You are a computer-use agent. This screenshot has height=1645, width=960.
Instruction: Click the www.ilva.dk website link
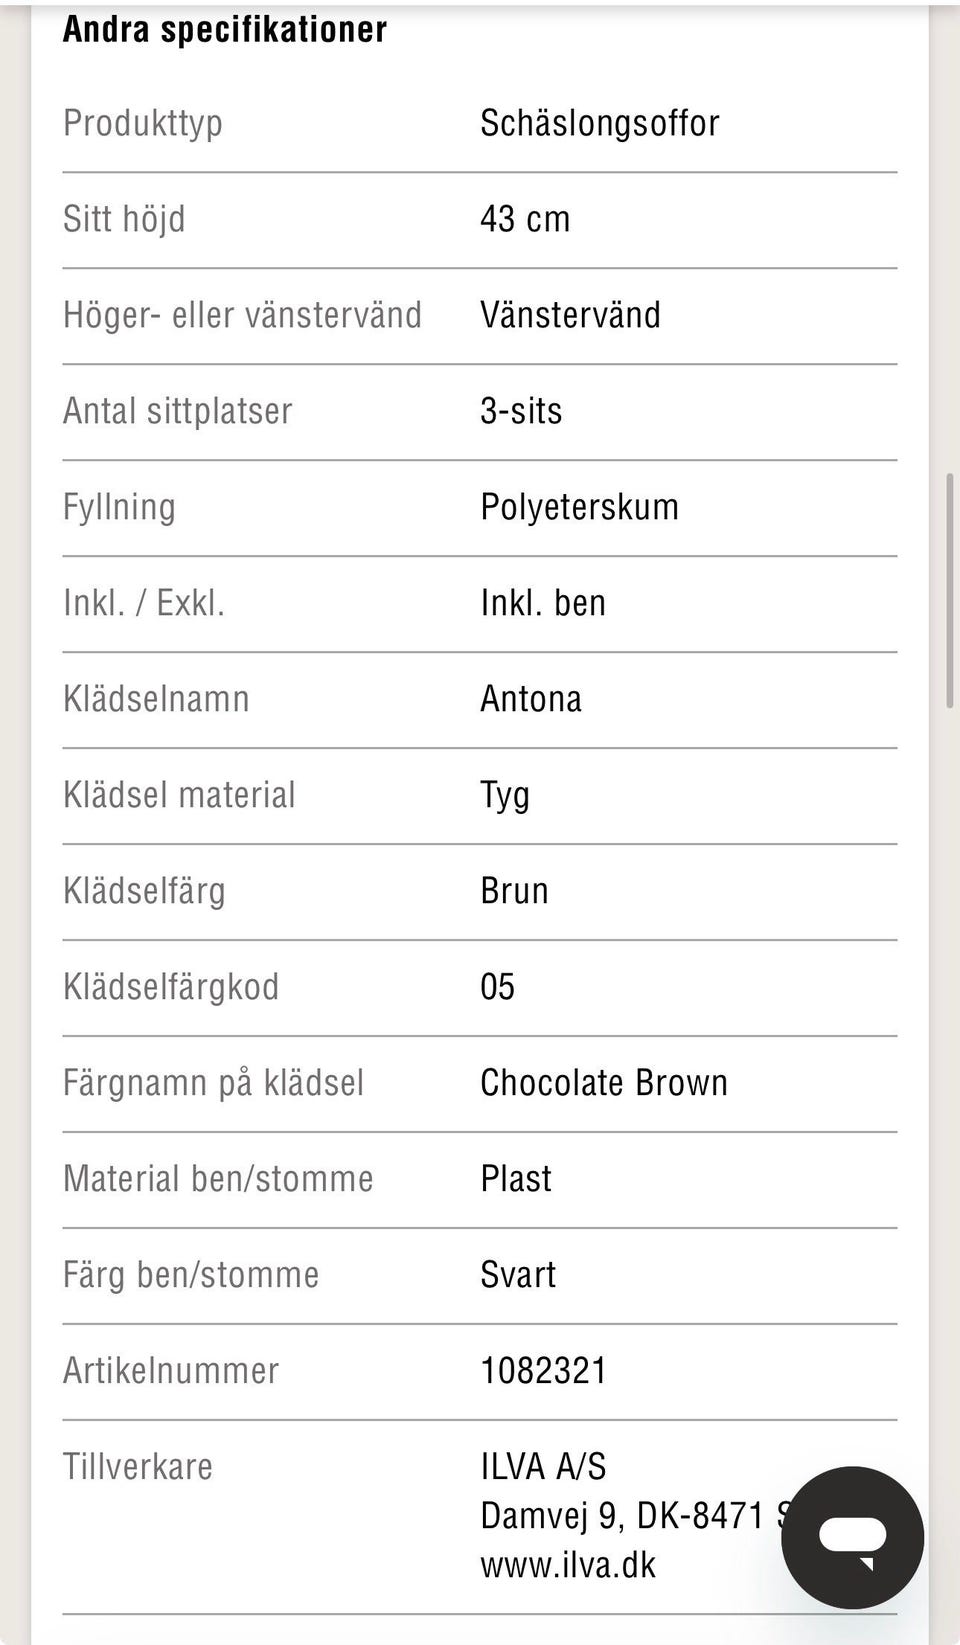568,1565
